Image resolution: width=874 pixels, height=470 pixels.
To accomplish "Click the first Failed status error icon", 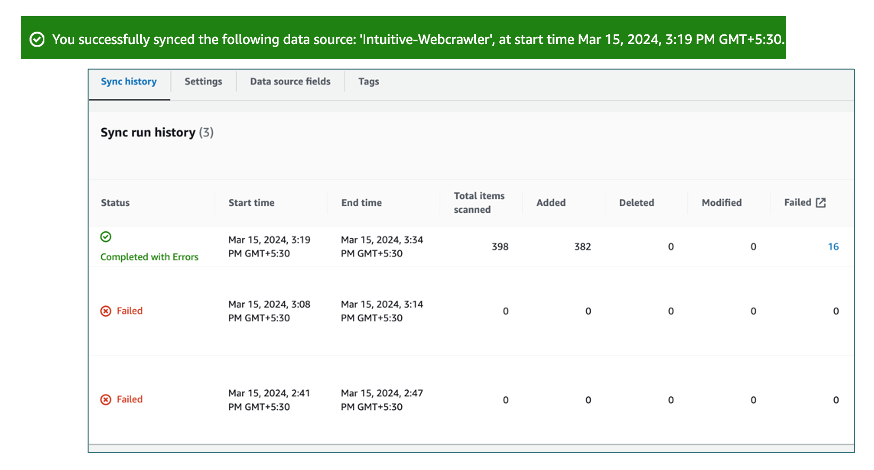I will [x=106, y=311].
